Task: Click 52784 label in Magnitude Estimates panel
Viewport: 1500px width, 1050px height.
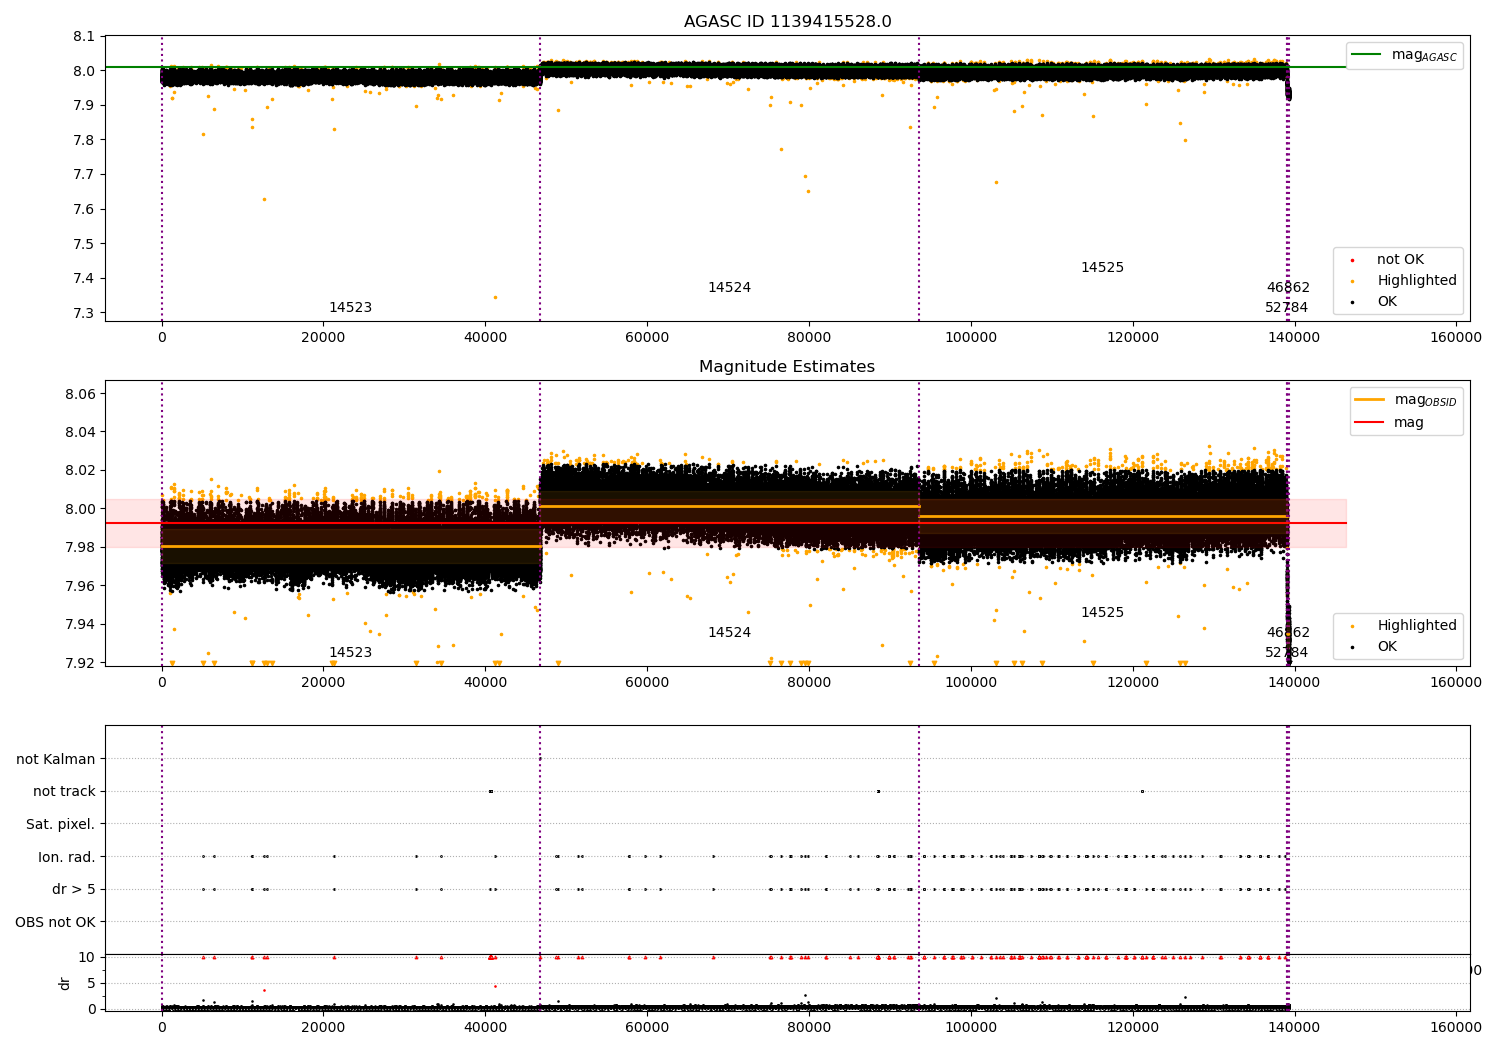Action: (x=1286, y=653)
